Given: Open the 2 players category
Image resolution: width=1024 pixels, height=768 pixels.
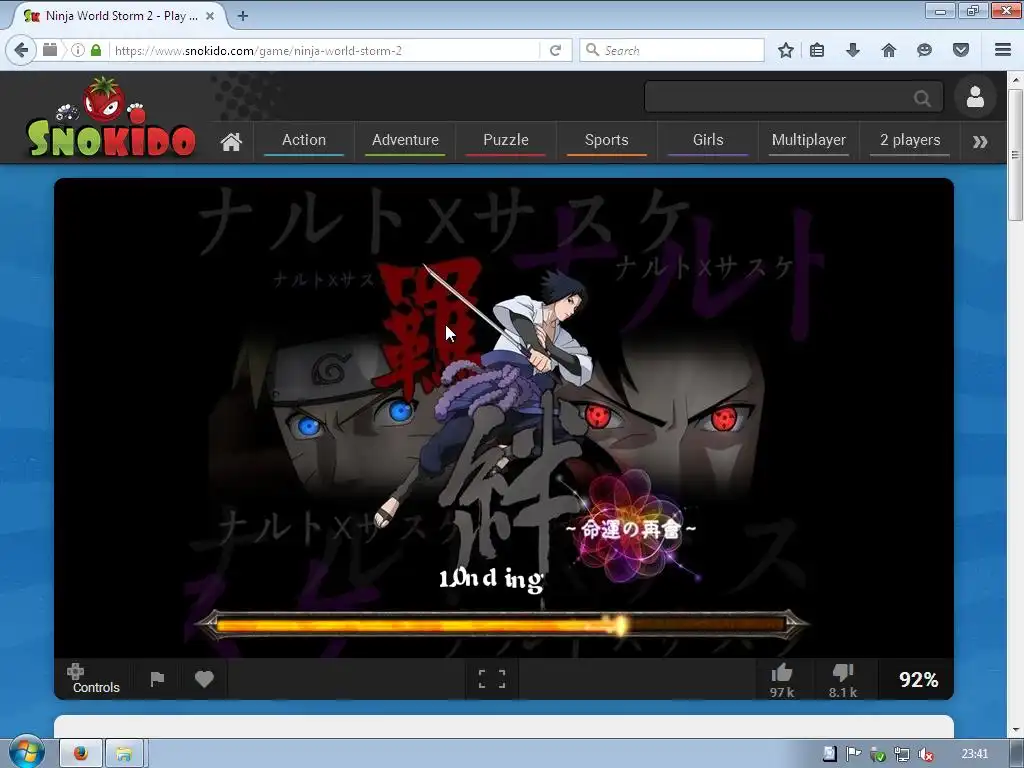Looking at the screenshot, I should 910,141.
